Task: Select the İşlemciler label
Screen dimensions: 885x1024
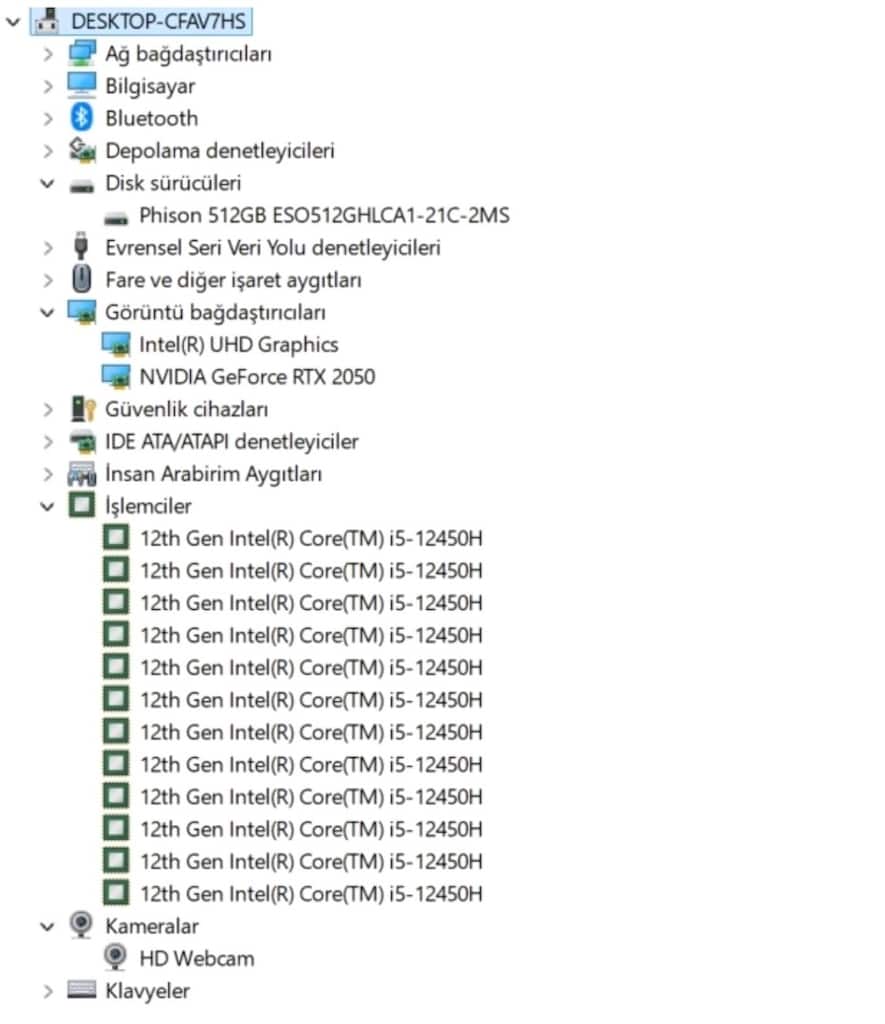Action: [148, 507]
